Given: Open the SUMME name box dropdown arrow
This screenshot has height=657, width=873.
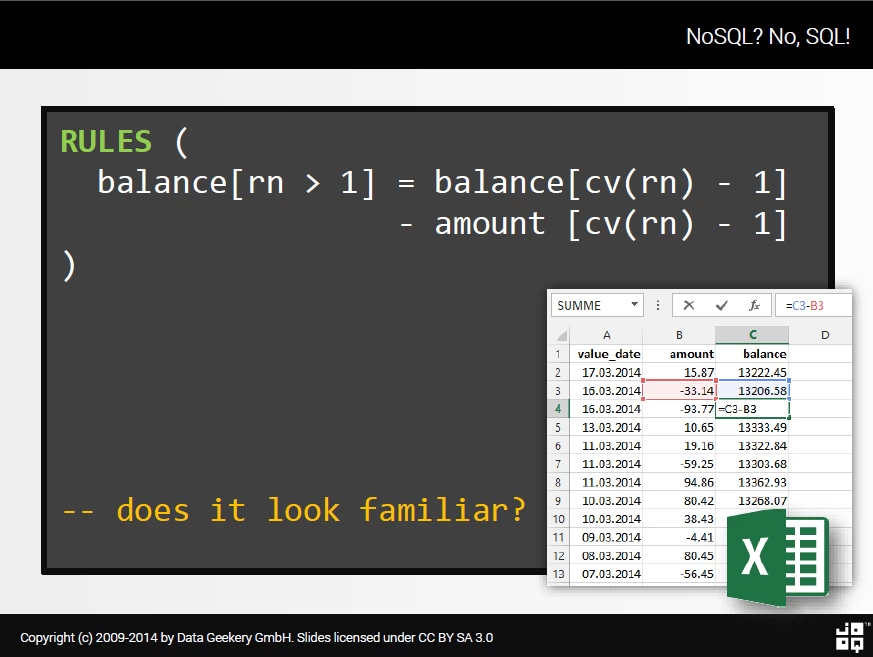Looking at the screenshot, I should point(634,305).
